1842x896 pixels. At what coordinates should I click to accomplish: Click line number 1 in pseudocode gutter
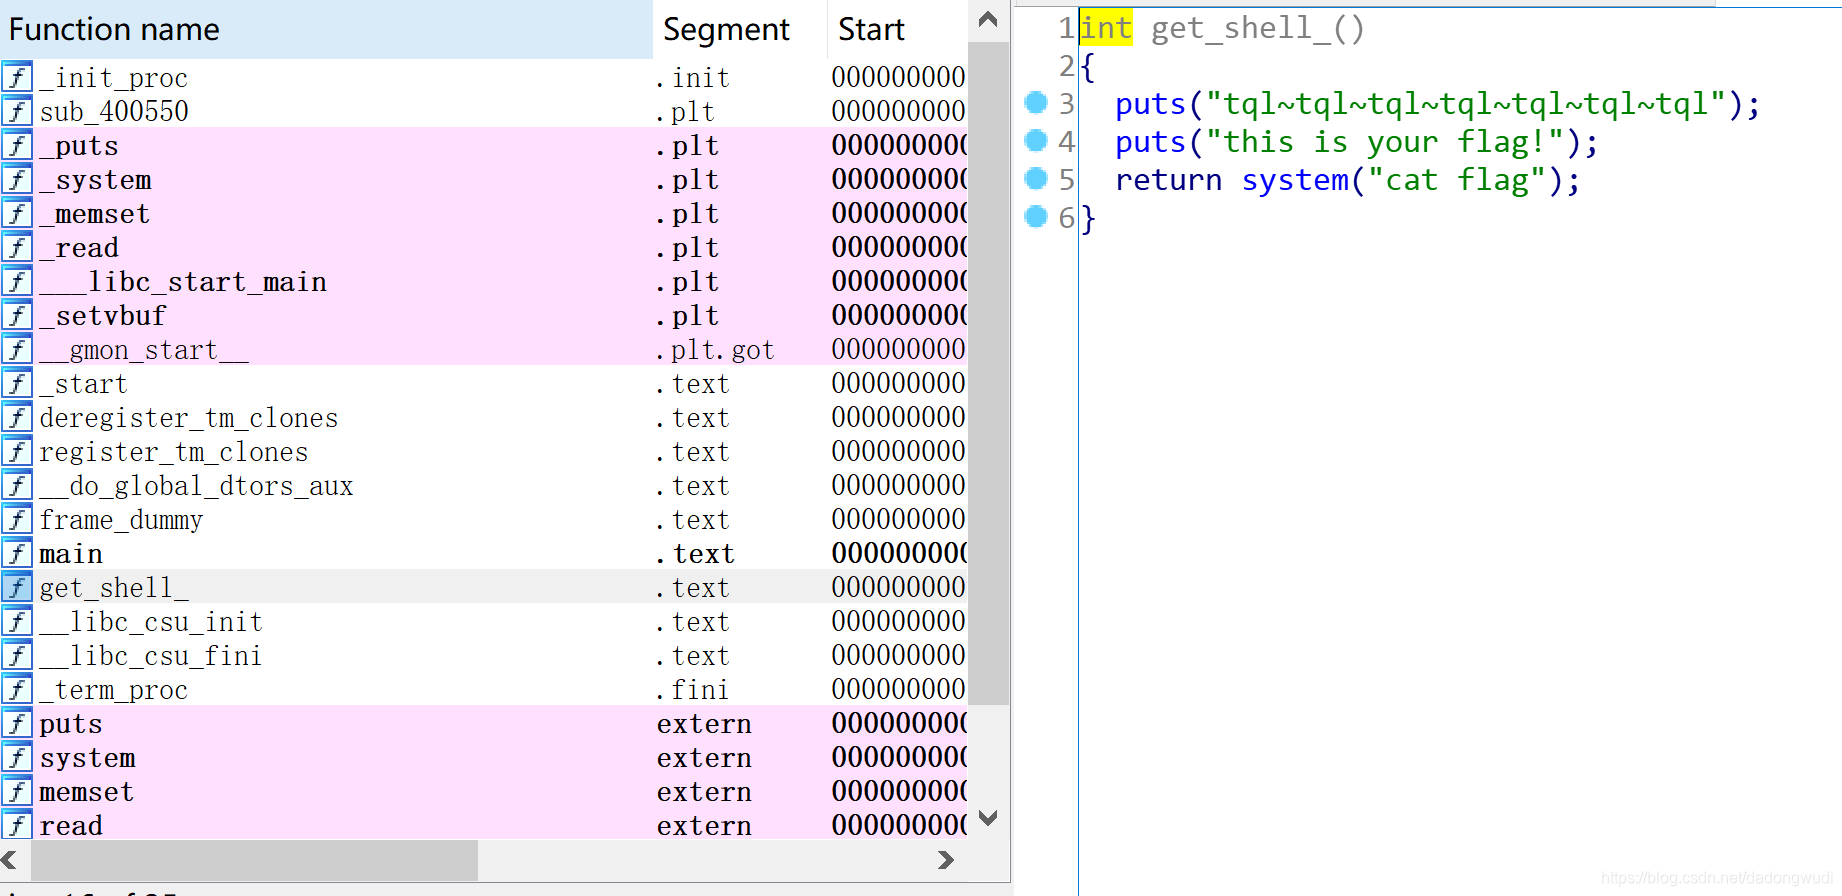1066,28
